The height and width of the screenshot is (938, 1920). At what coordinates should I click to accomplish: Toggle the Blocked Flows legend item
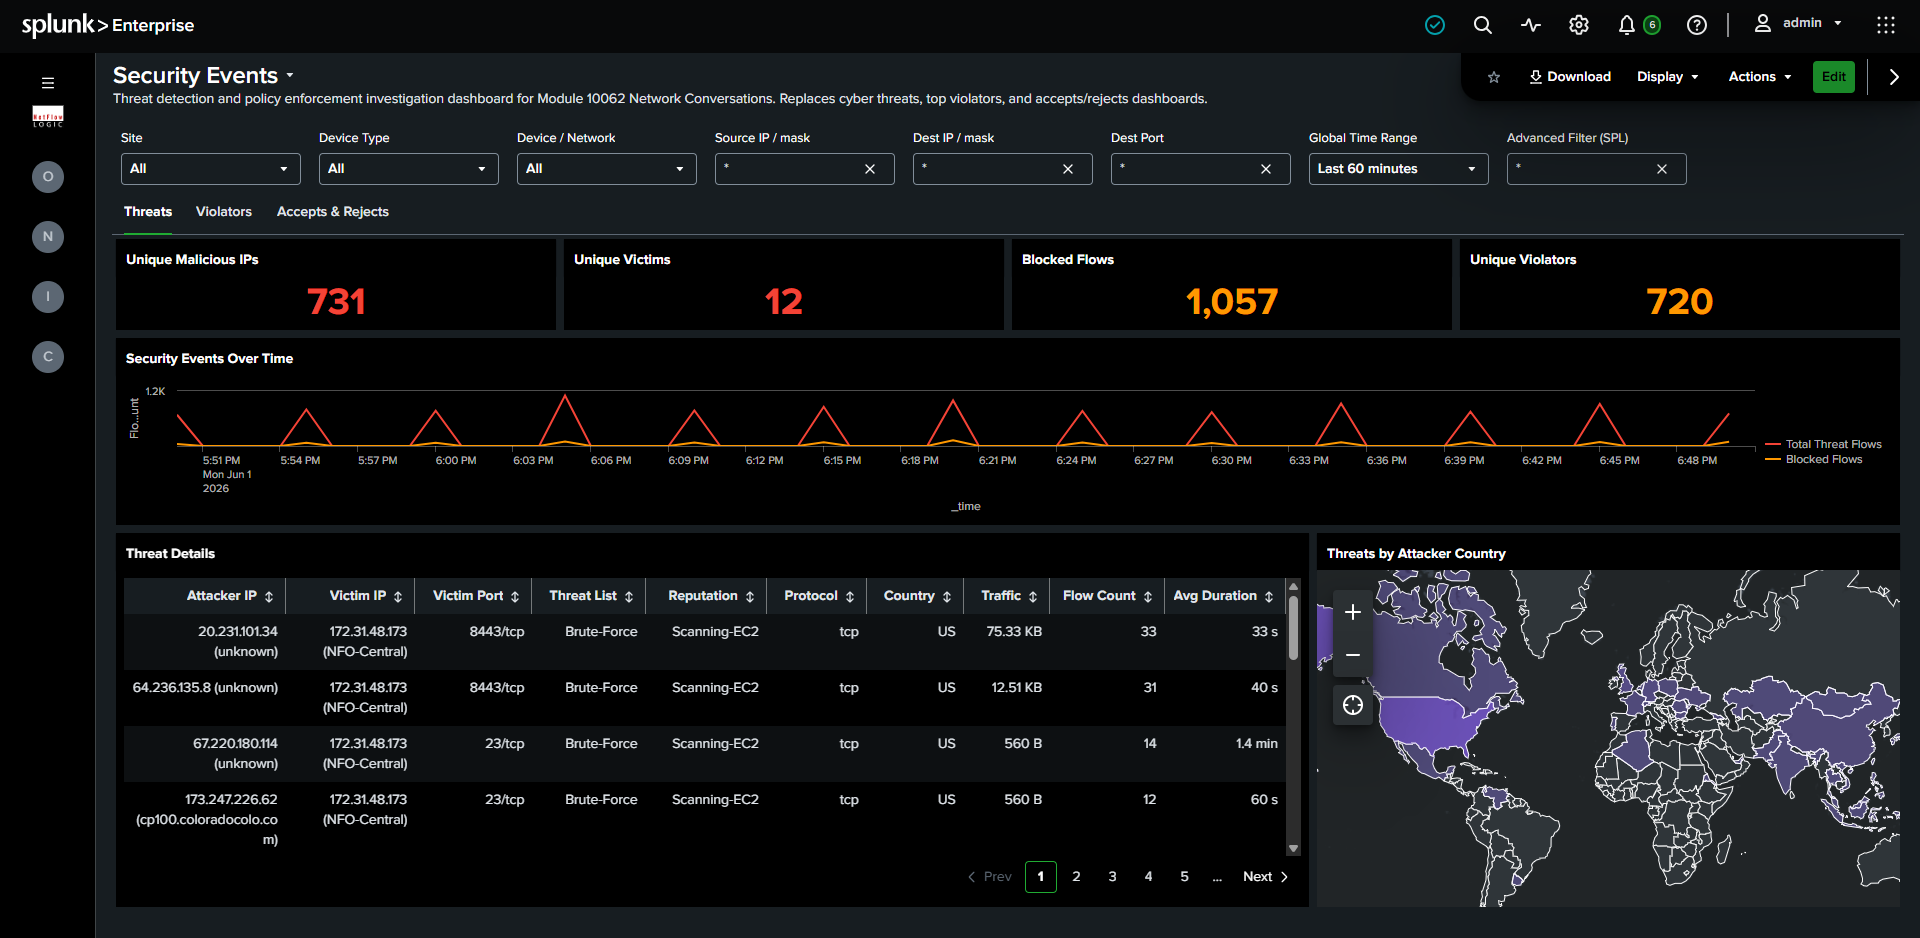pos(1814,460)
